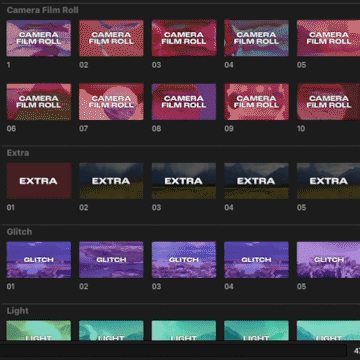Select Camera Film Roll transition 02 thumbnail
Viewport: 360px width, 360px height.
pos(111,38)
